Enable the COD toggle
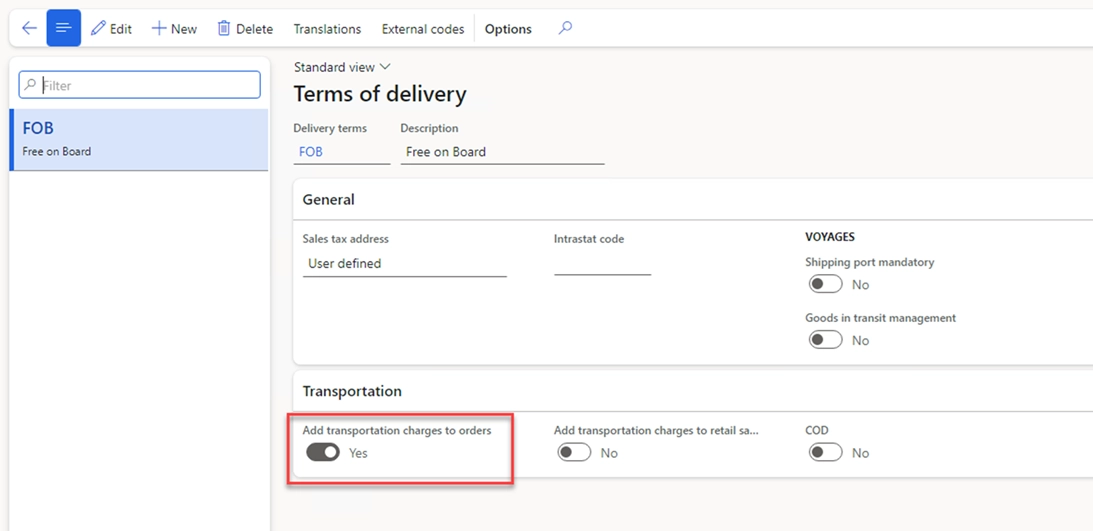 pyautogui.click(x=825, y=453)
